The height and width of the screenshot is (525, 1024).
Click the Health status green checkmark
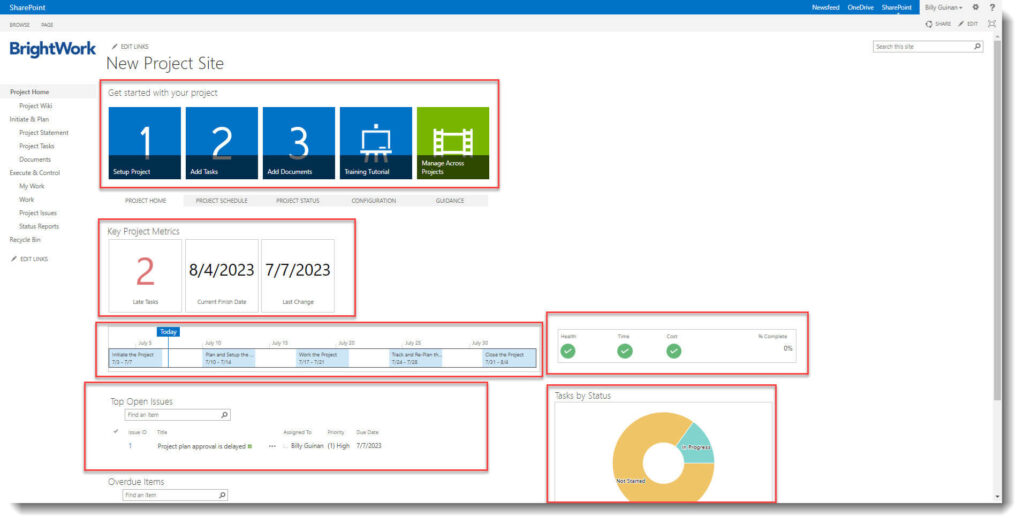click(x=568, y=351)
